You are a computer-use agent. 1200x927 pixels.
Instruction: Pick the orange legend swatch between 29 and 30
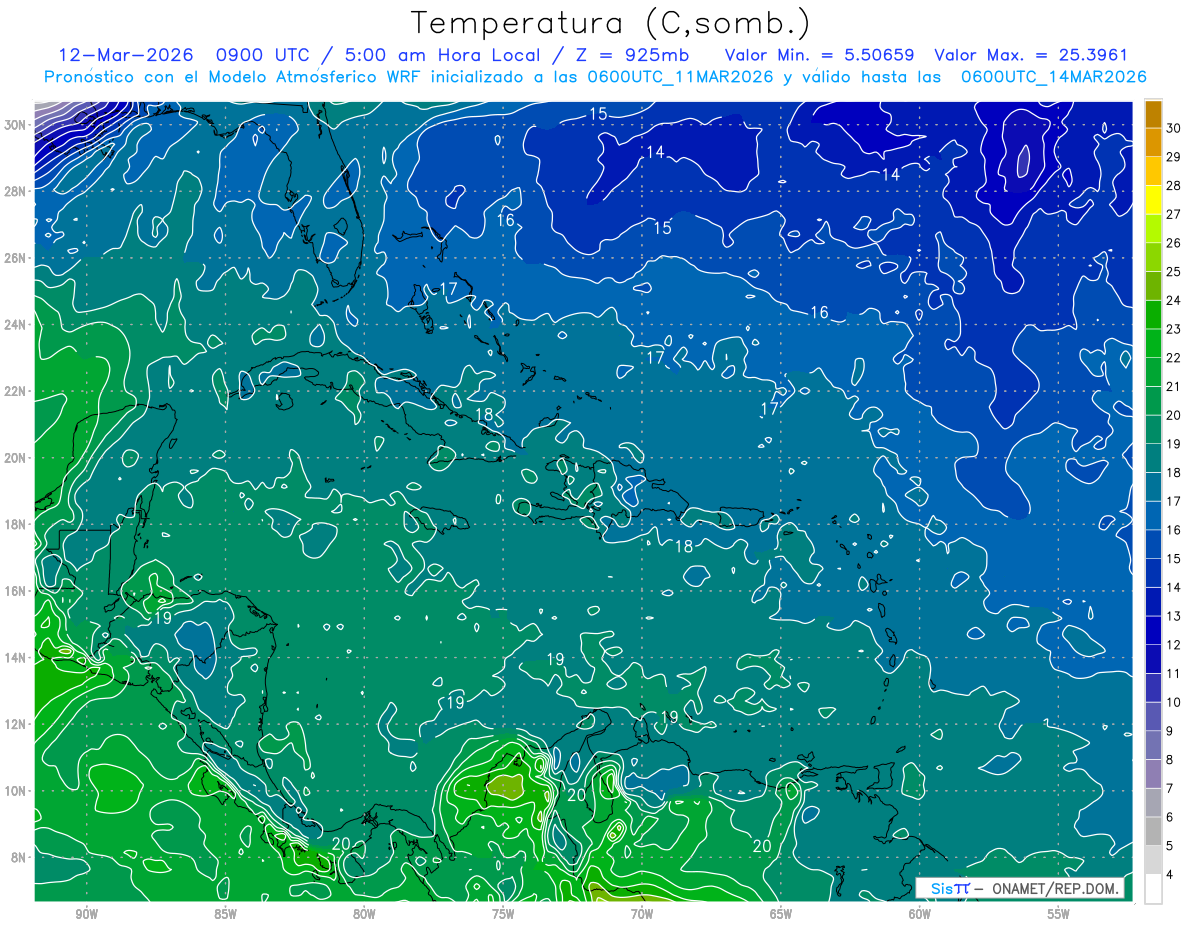pos(1153,143)
